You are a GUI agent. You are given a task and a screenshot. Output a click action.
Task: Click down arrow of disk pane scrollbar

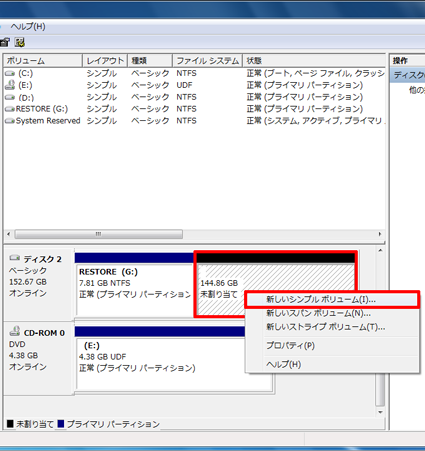[380, 412]
